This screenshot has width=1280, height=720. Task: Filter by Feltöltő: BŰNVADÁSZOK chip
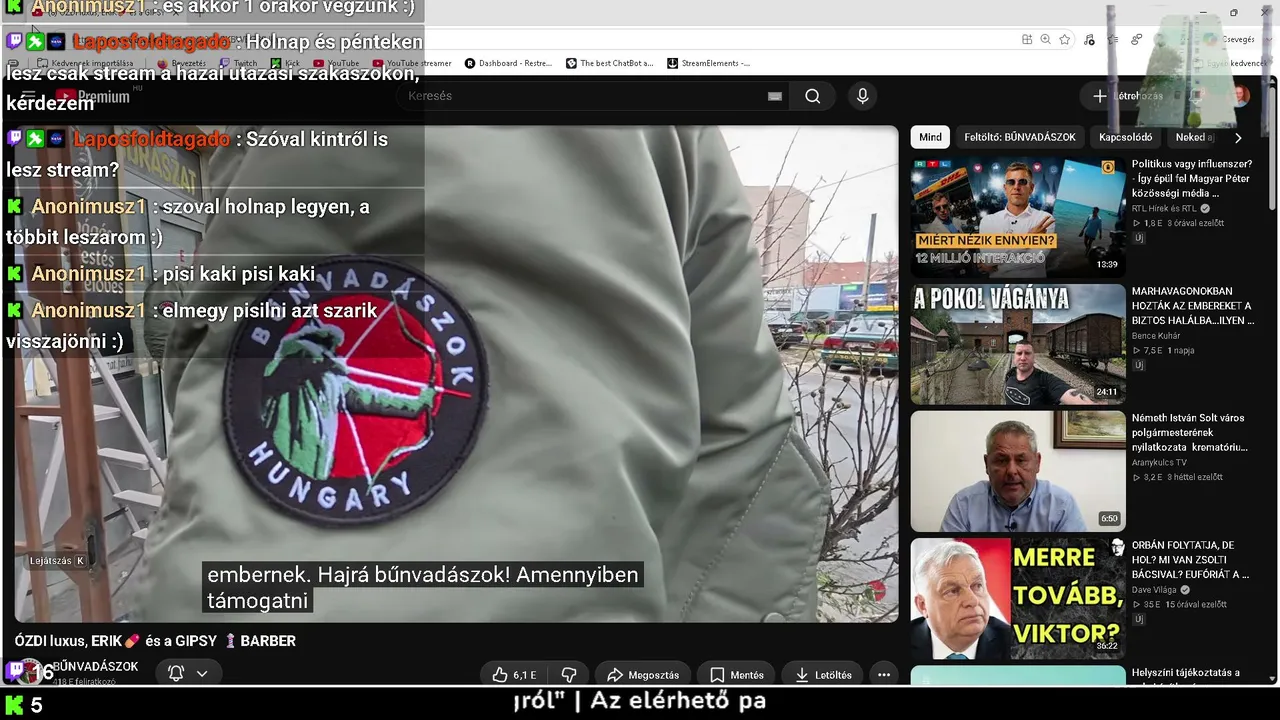click(x=1020, y=137)
